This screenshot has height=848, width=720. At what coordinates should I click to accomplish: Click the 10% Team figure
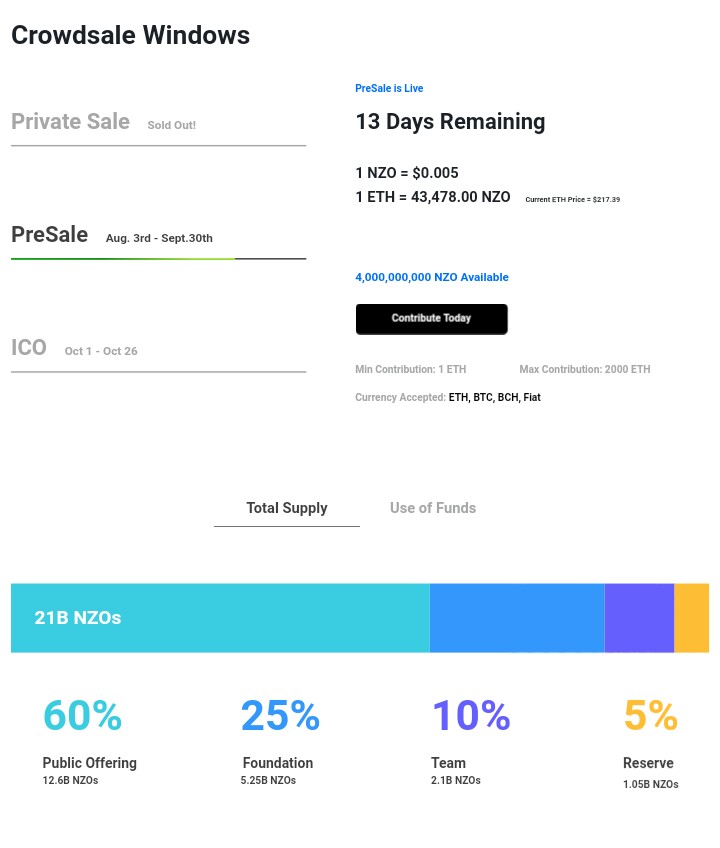pos(471,715)
